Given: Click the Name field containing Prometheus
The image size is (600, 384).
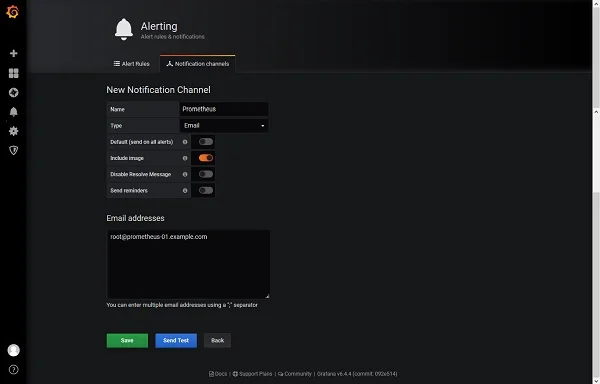Looking at the screenshot, I should 224,109.
